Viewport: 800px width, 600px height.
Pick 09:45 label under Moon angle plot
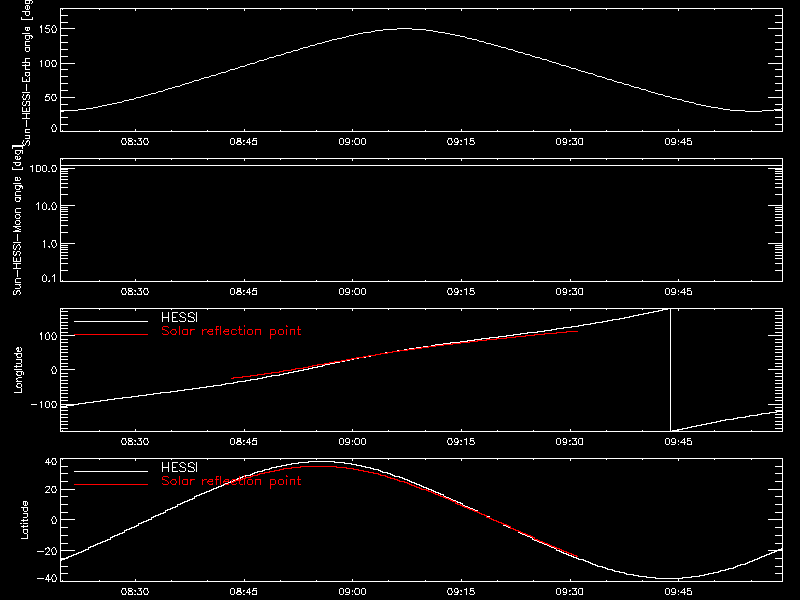point(678,292)
